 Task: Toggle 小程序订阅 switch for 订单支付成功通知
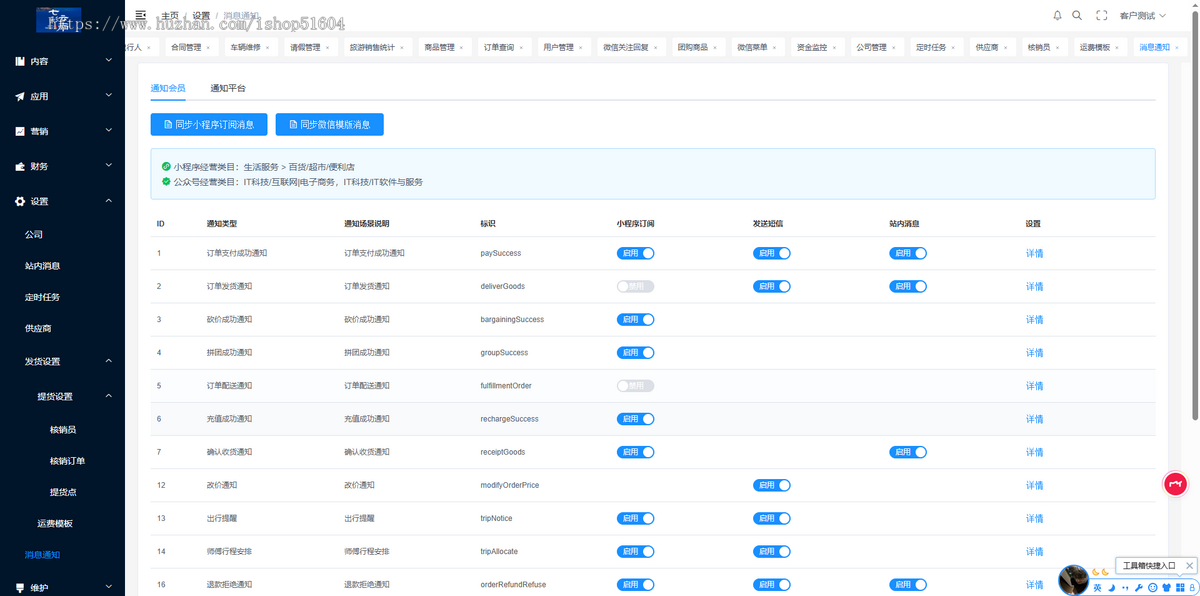[x=635, y=253]
